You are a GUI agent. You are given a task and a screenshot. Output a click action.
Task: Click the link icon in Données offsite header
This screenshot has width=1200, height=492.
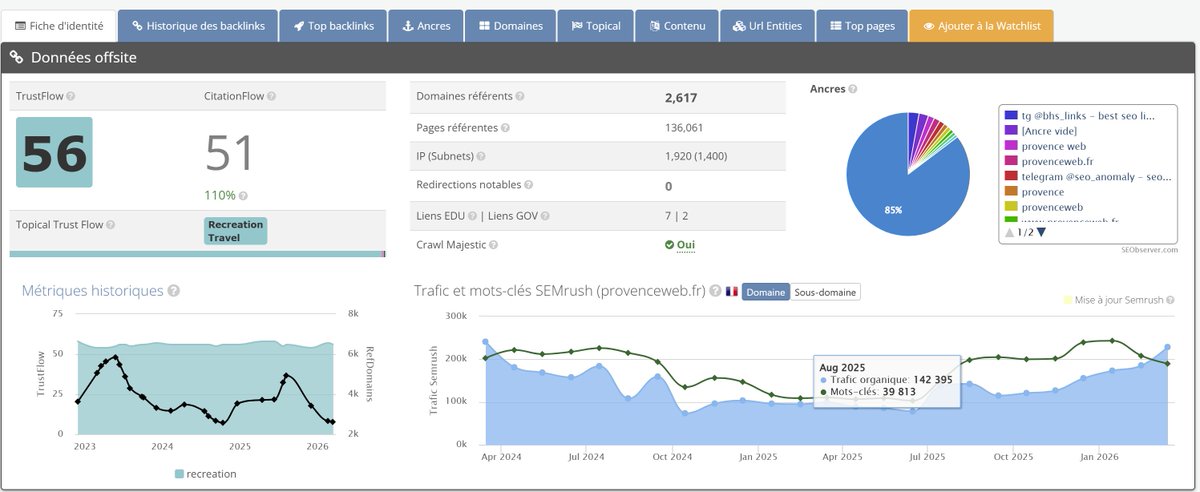point(17,58)
